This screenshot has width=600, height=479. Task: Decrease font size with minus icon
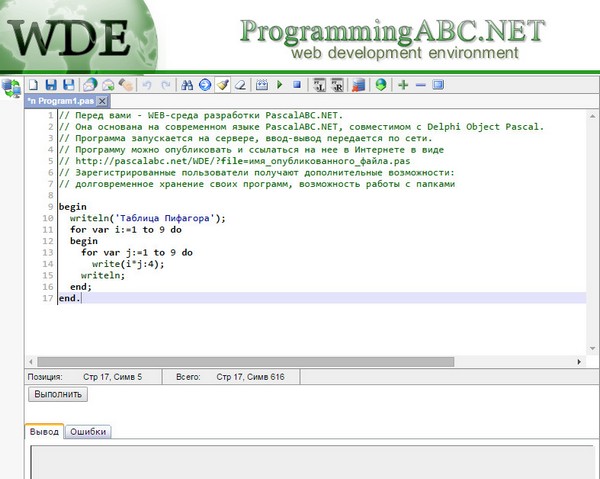[x=421, y=85]
